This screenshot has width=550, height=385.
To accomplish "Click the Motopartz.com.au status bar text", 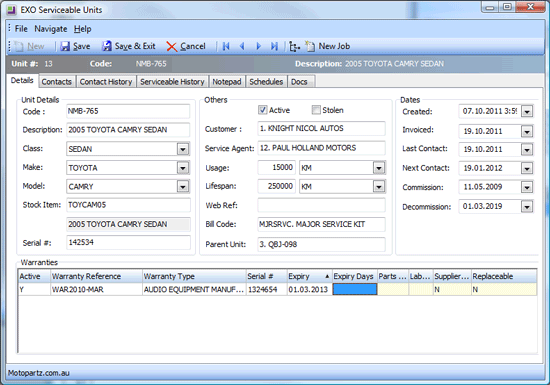I will [x=39, y=373].
